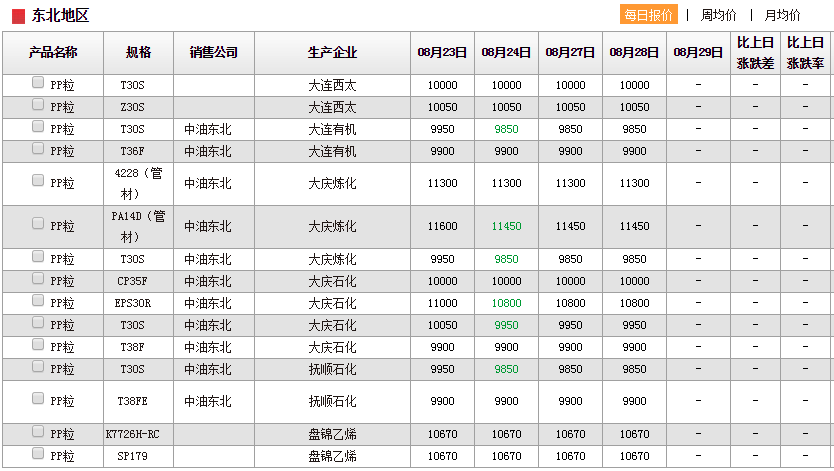
Task: Click green price 9950 on 08月24日
Action: (x=506, y=325)
